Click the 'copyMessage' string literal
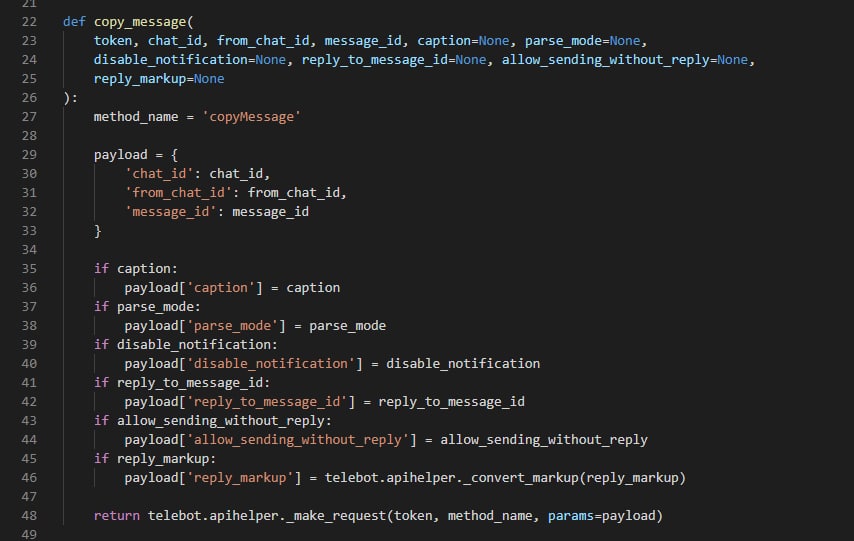Image resolution: width=854 pixels, height=541 pixels. click(252, 117)
